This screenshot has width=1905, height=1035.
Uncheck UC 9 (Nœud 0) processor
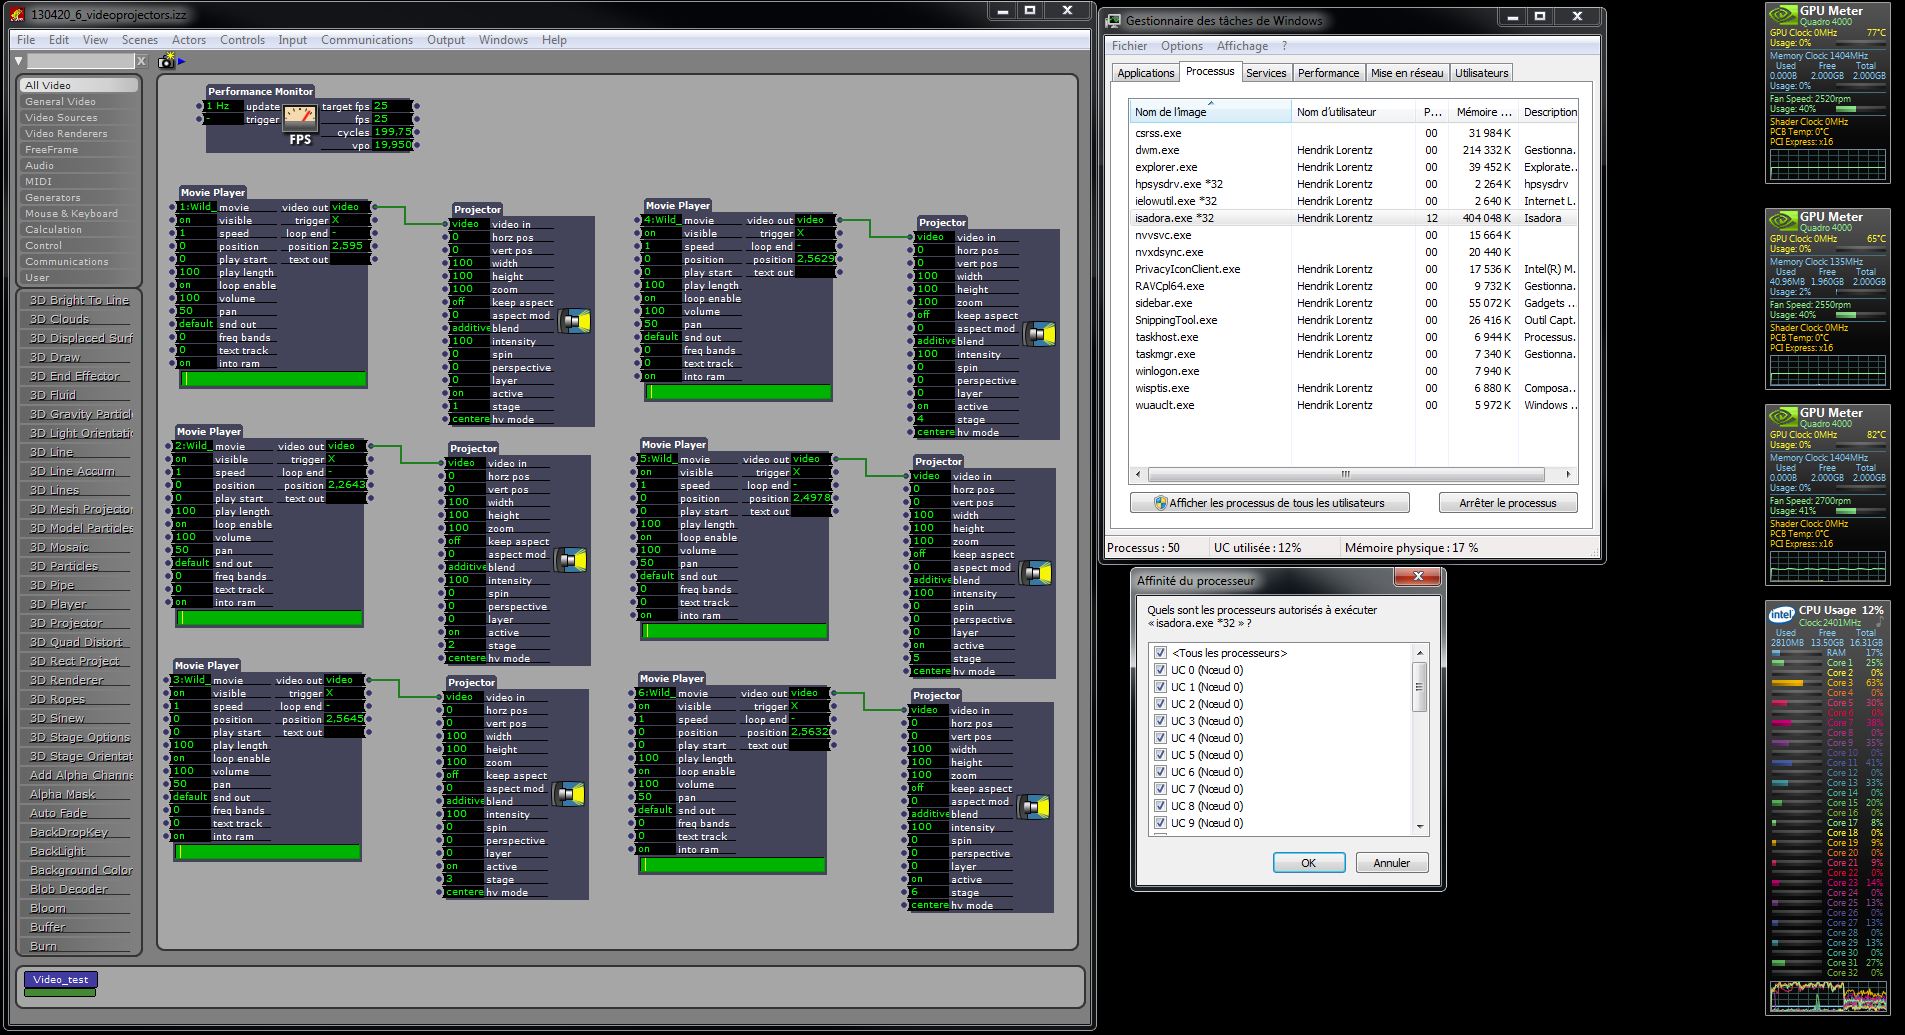tap(1160, 823)
